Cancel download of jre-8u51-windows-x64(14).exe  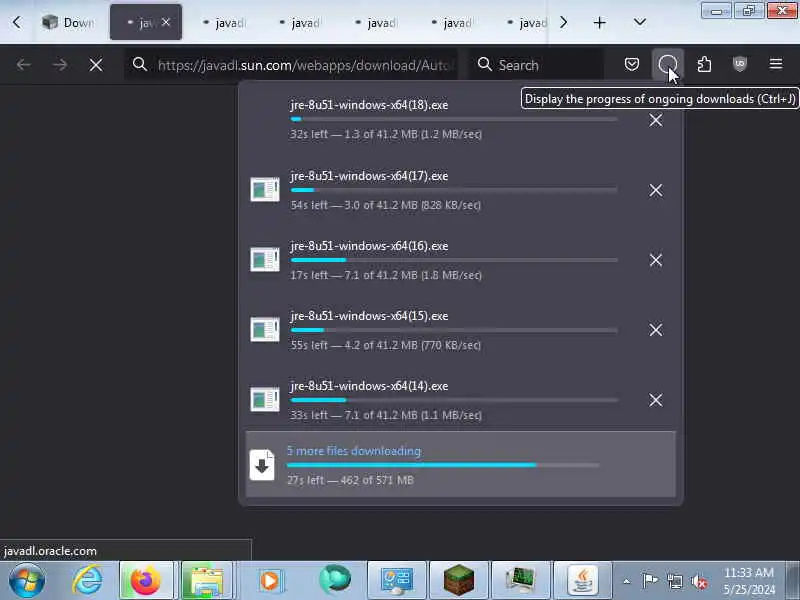(656, 400)
